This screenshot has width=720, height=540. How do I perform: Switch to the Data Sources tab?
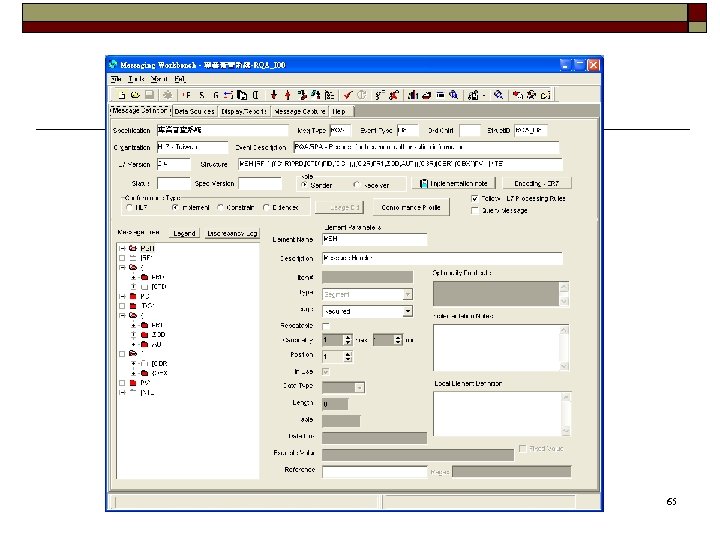click(195, 111)
